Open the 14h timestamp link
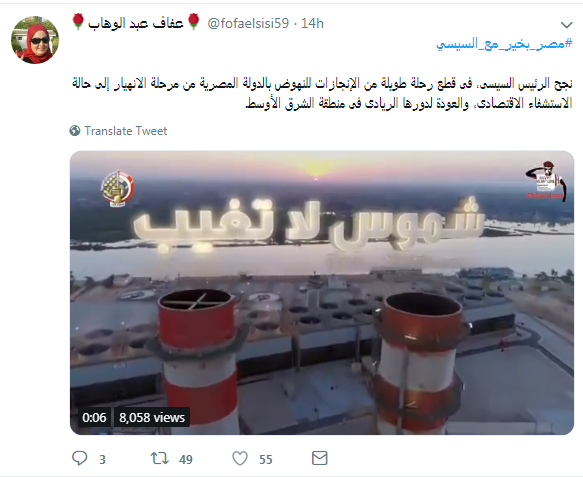The height and width of the screenshot is (477, 583). coord(312,23)
